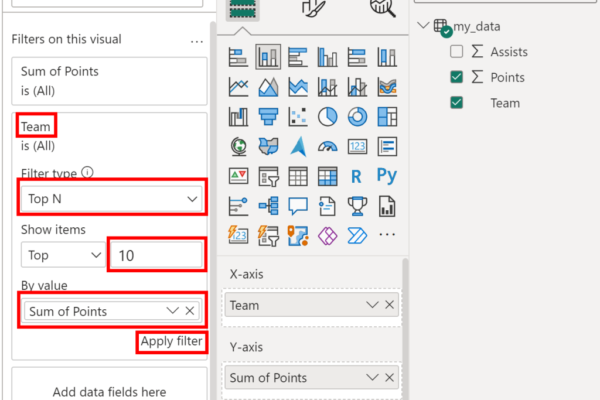Remove Team from the X-axis
Screen dimensions: 600x400
[x=390, y=305]
